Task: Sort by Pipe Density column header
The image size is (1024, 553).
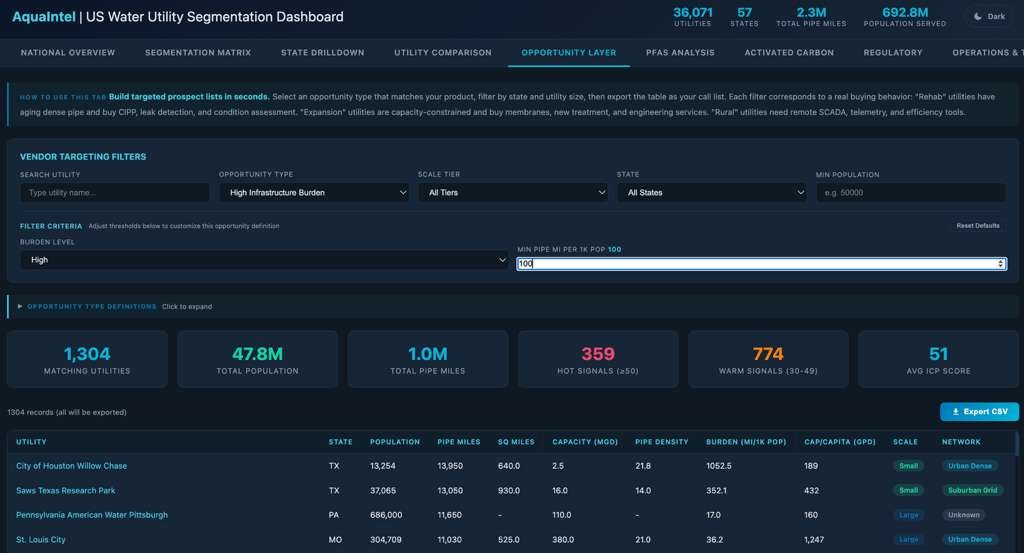Action: [x=662, y=442]
